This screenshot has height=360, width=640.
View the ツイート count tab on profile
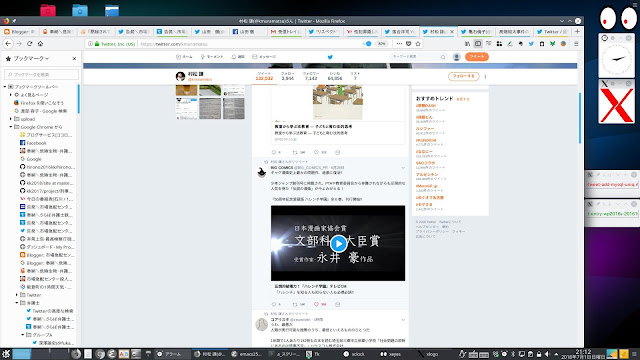pos(264,76)
